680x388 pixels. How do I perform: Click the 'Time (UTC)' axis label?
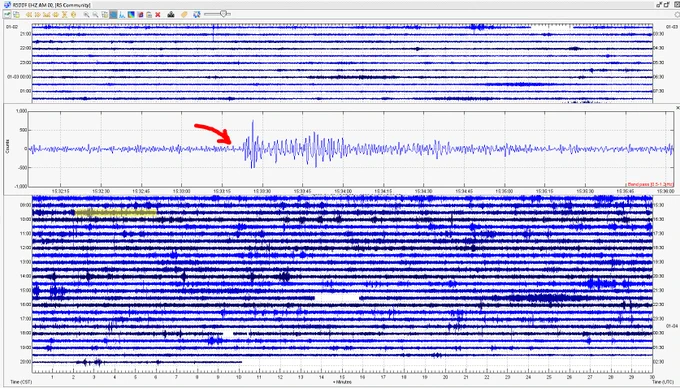click(x=664, y=382)
